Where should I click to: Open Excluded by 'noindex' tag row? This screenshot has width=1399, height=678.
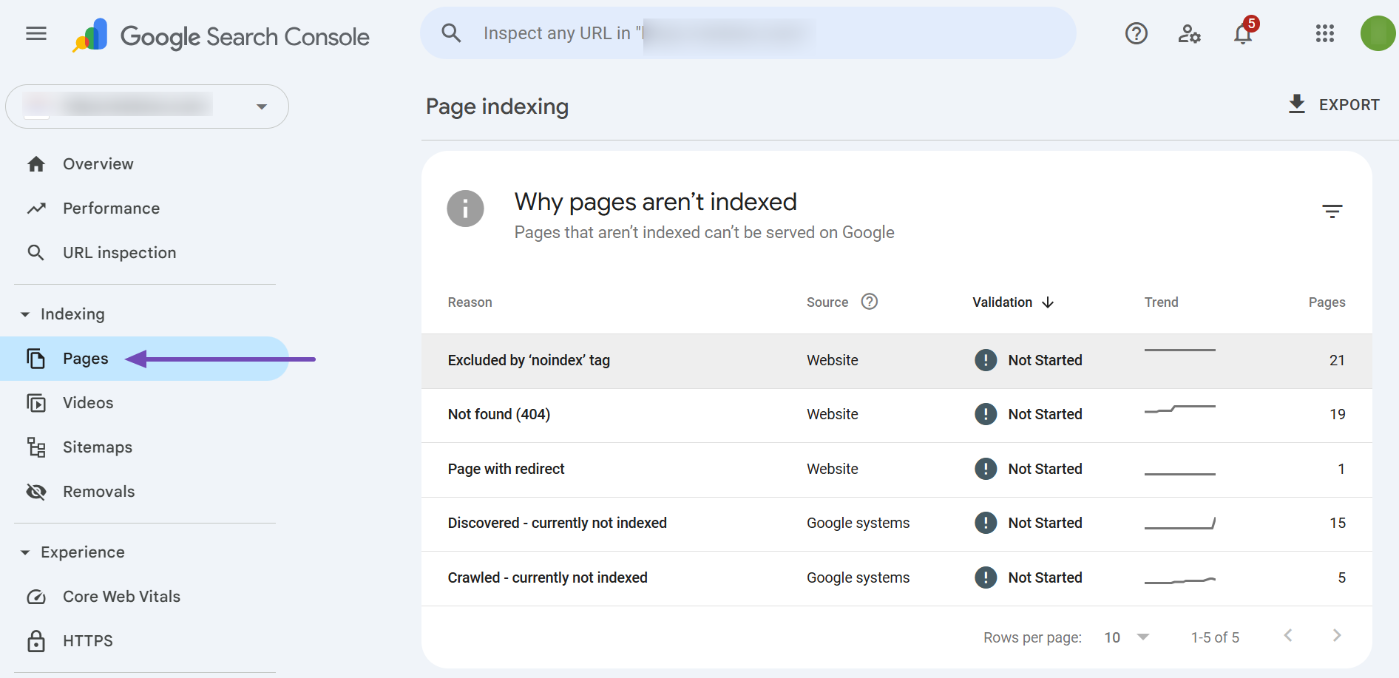tap(897, 360)
